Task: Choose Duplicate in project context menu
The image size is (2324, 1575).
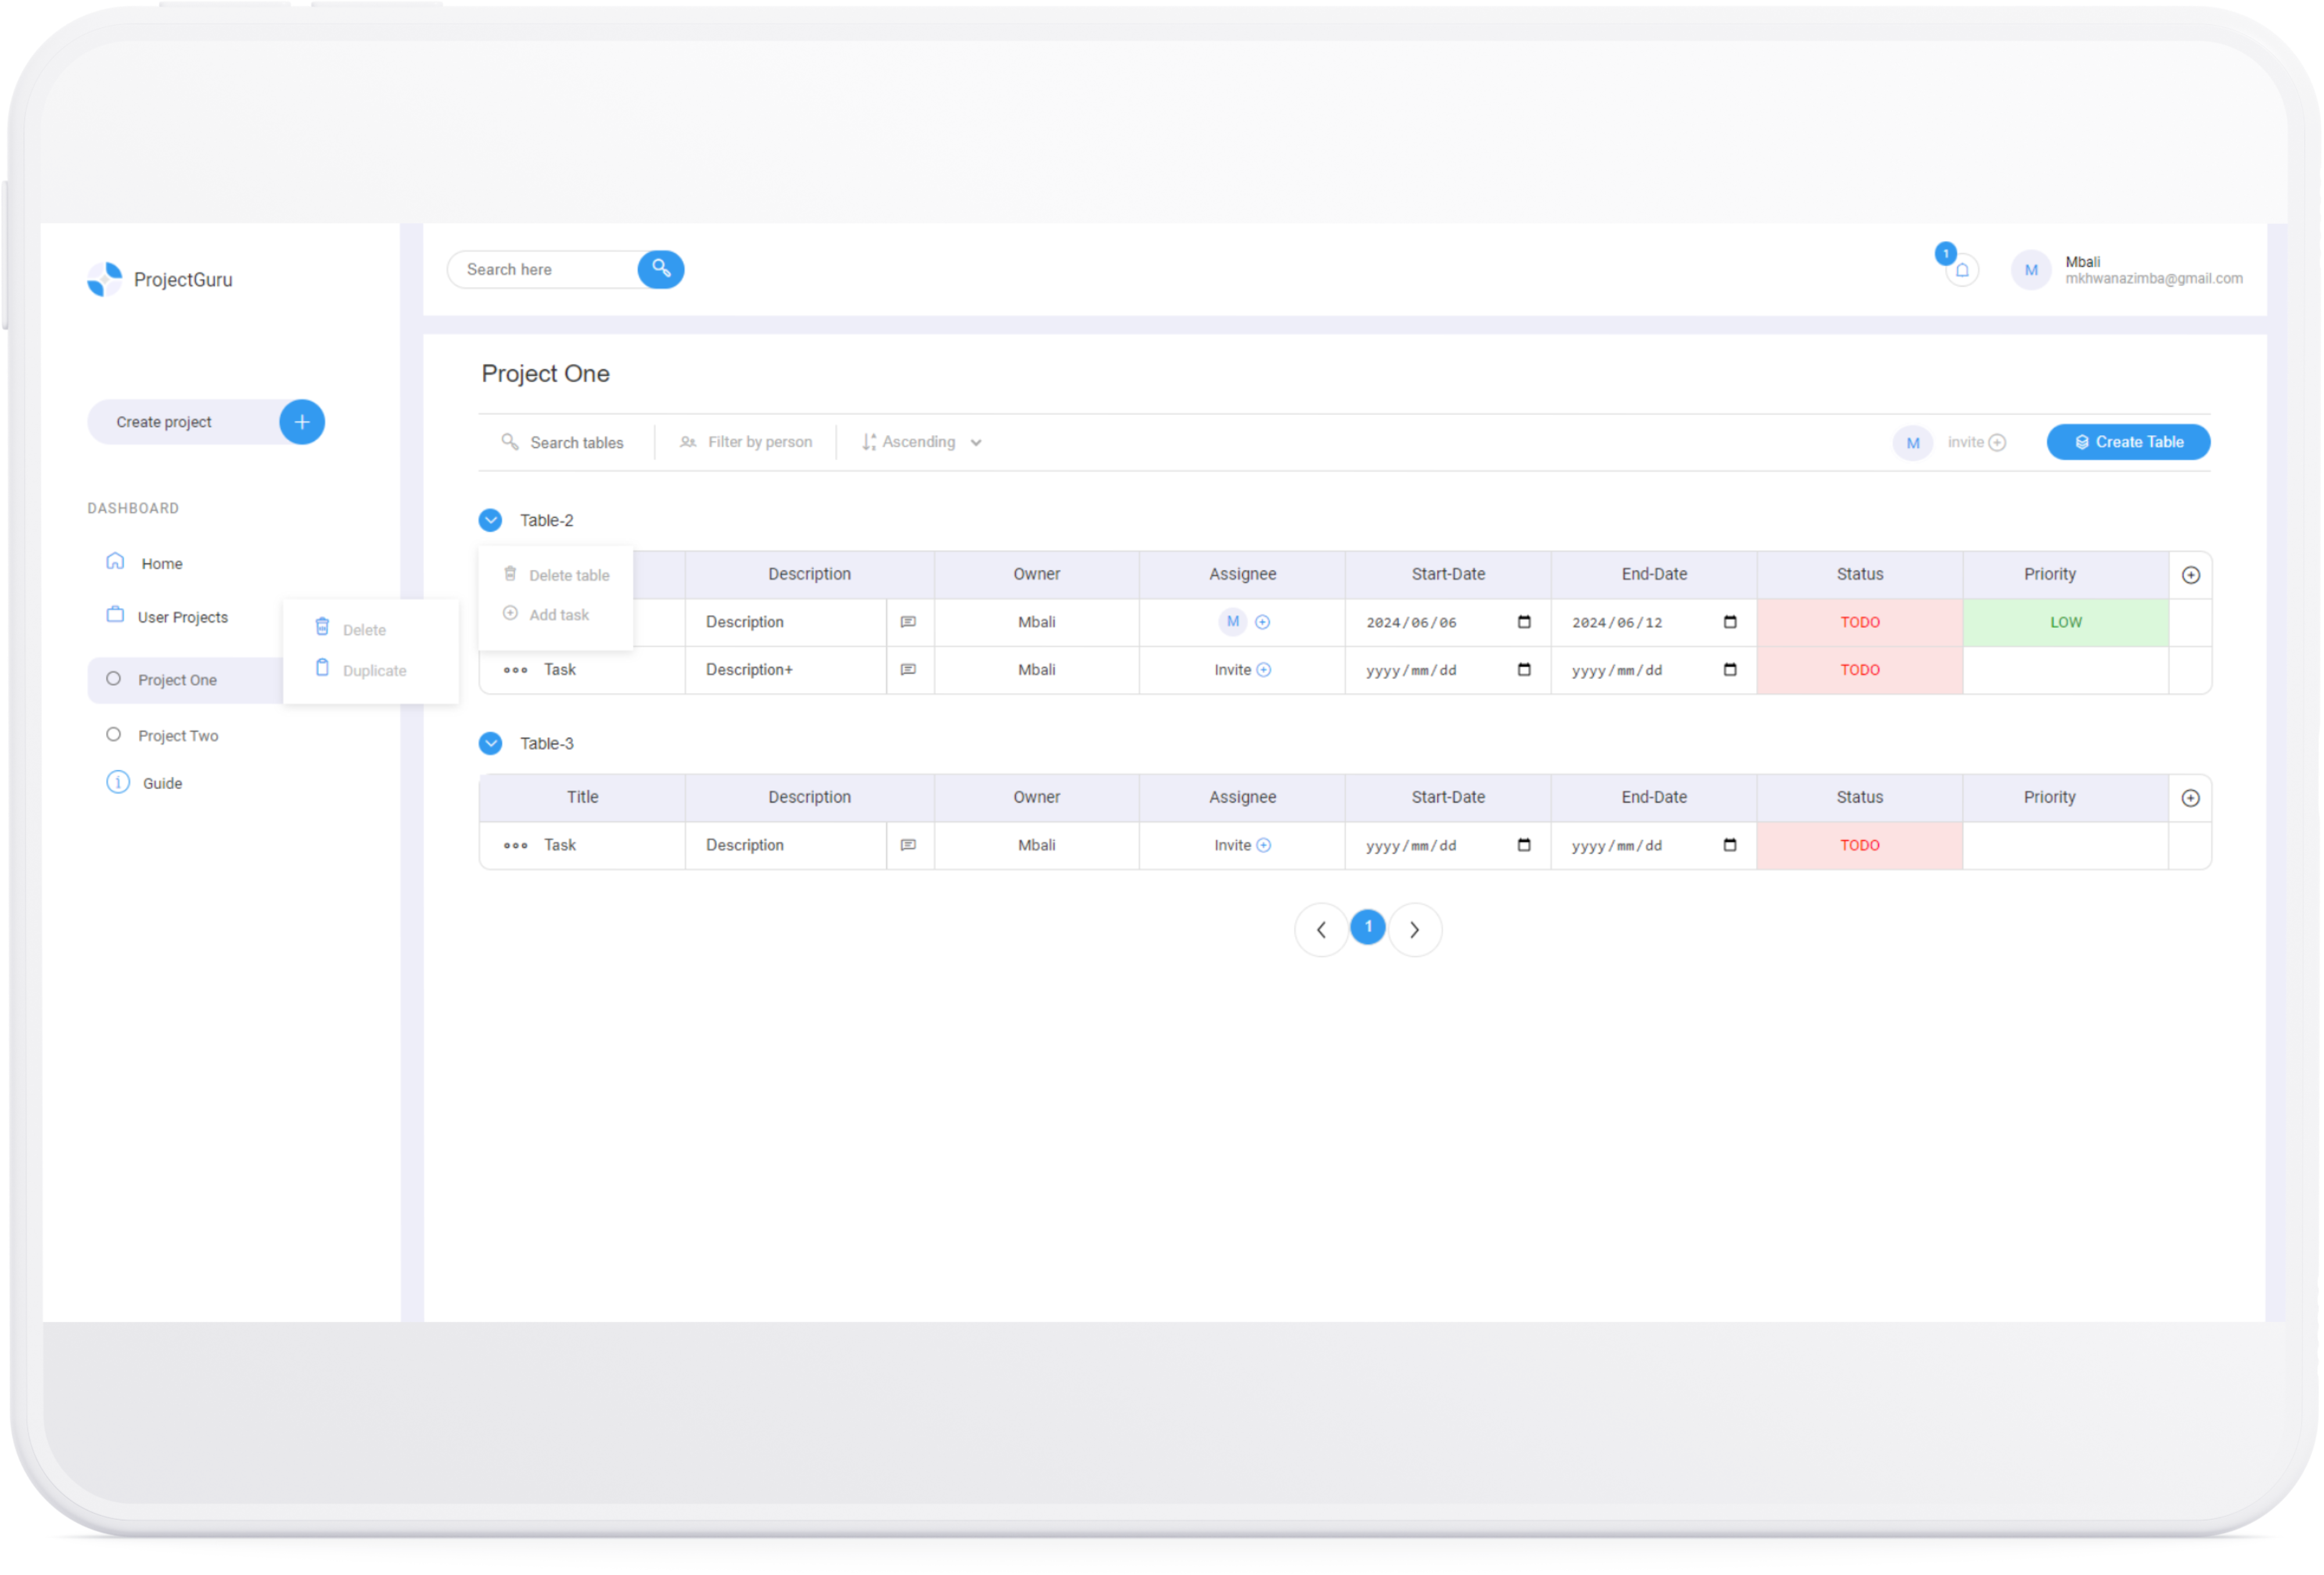Action: (x=373, y=670)
